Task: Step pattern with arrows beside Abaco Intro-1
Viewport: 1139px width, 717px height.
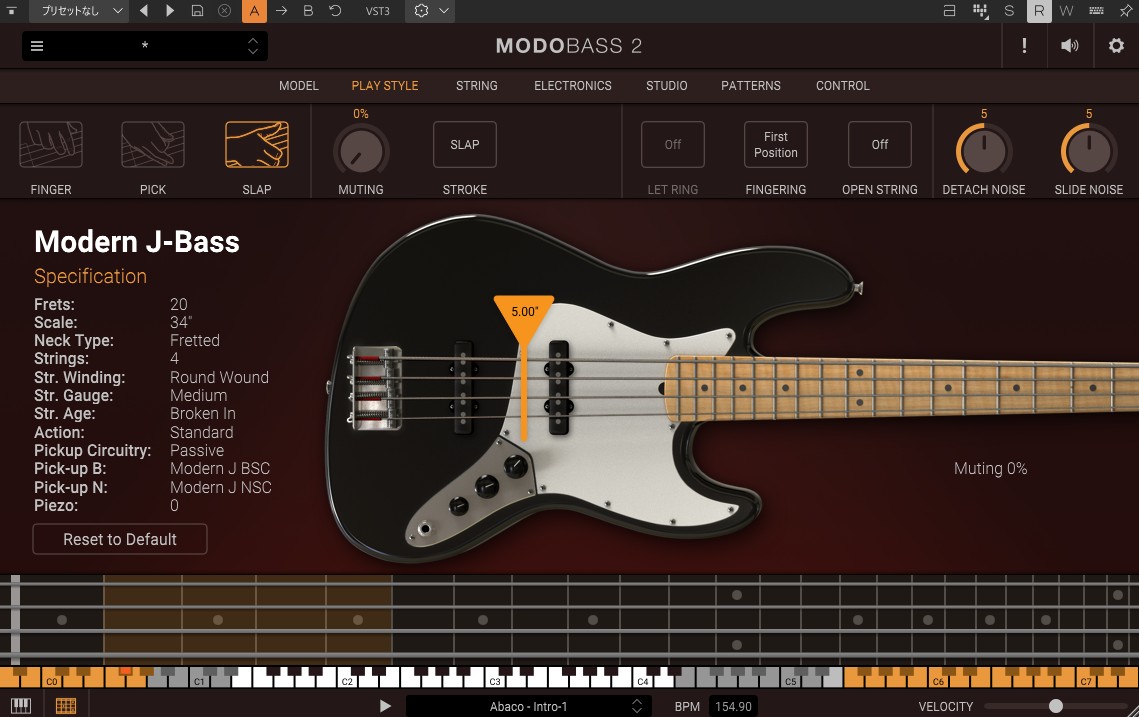Action: coord(637,706)
